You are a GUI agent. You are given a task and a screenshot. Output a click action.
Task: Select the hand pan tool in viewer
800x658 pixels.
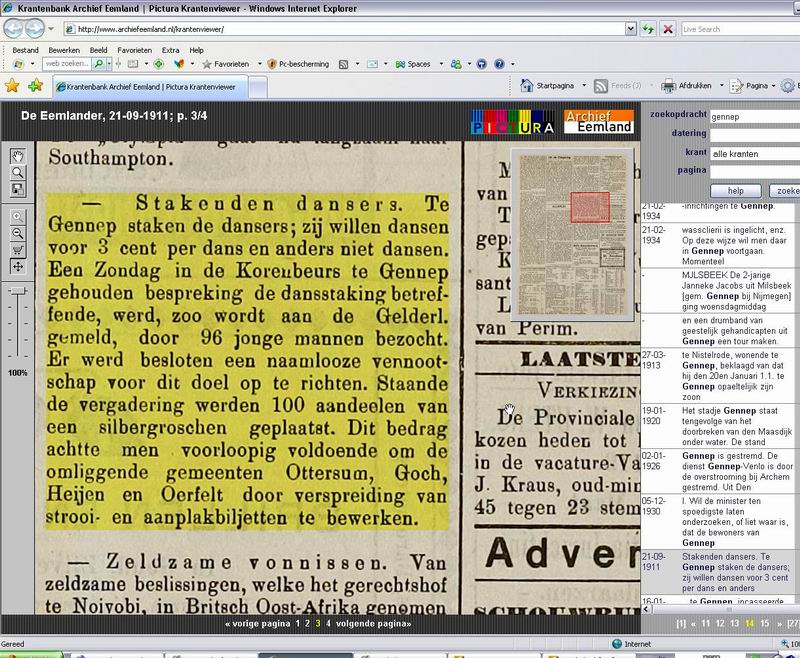pyautogui.click(x=17, y=156)
